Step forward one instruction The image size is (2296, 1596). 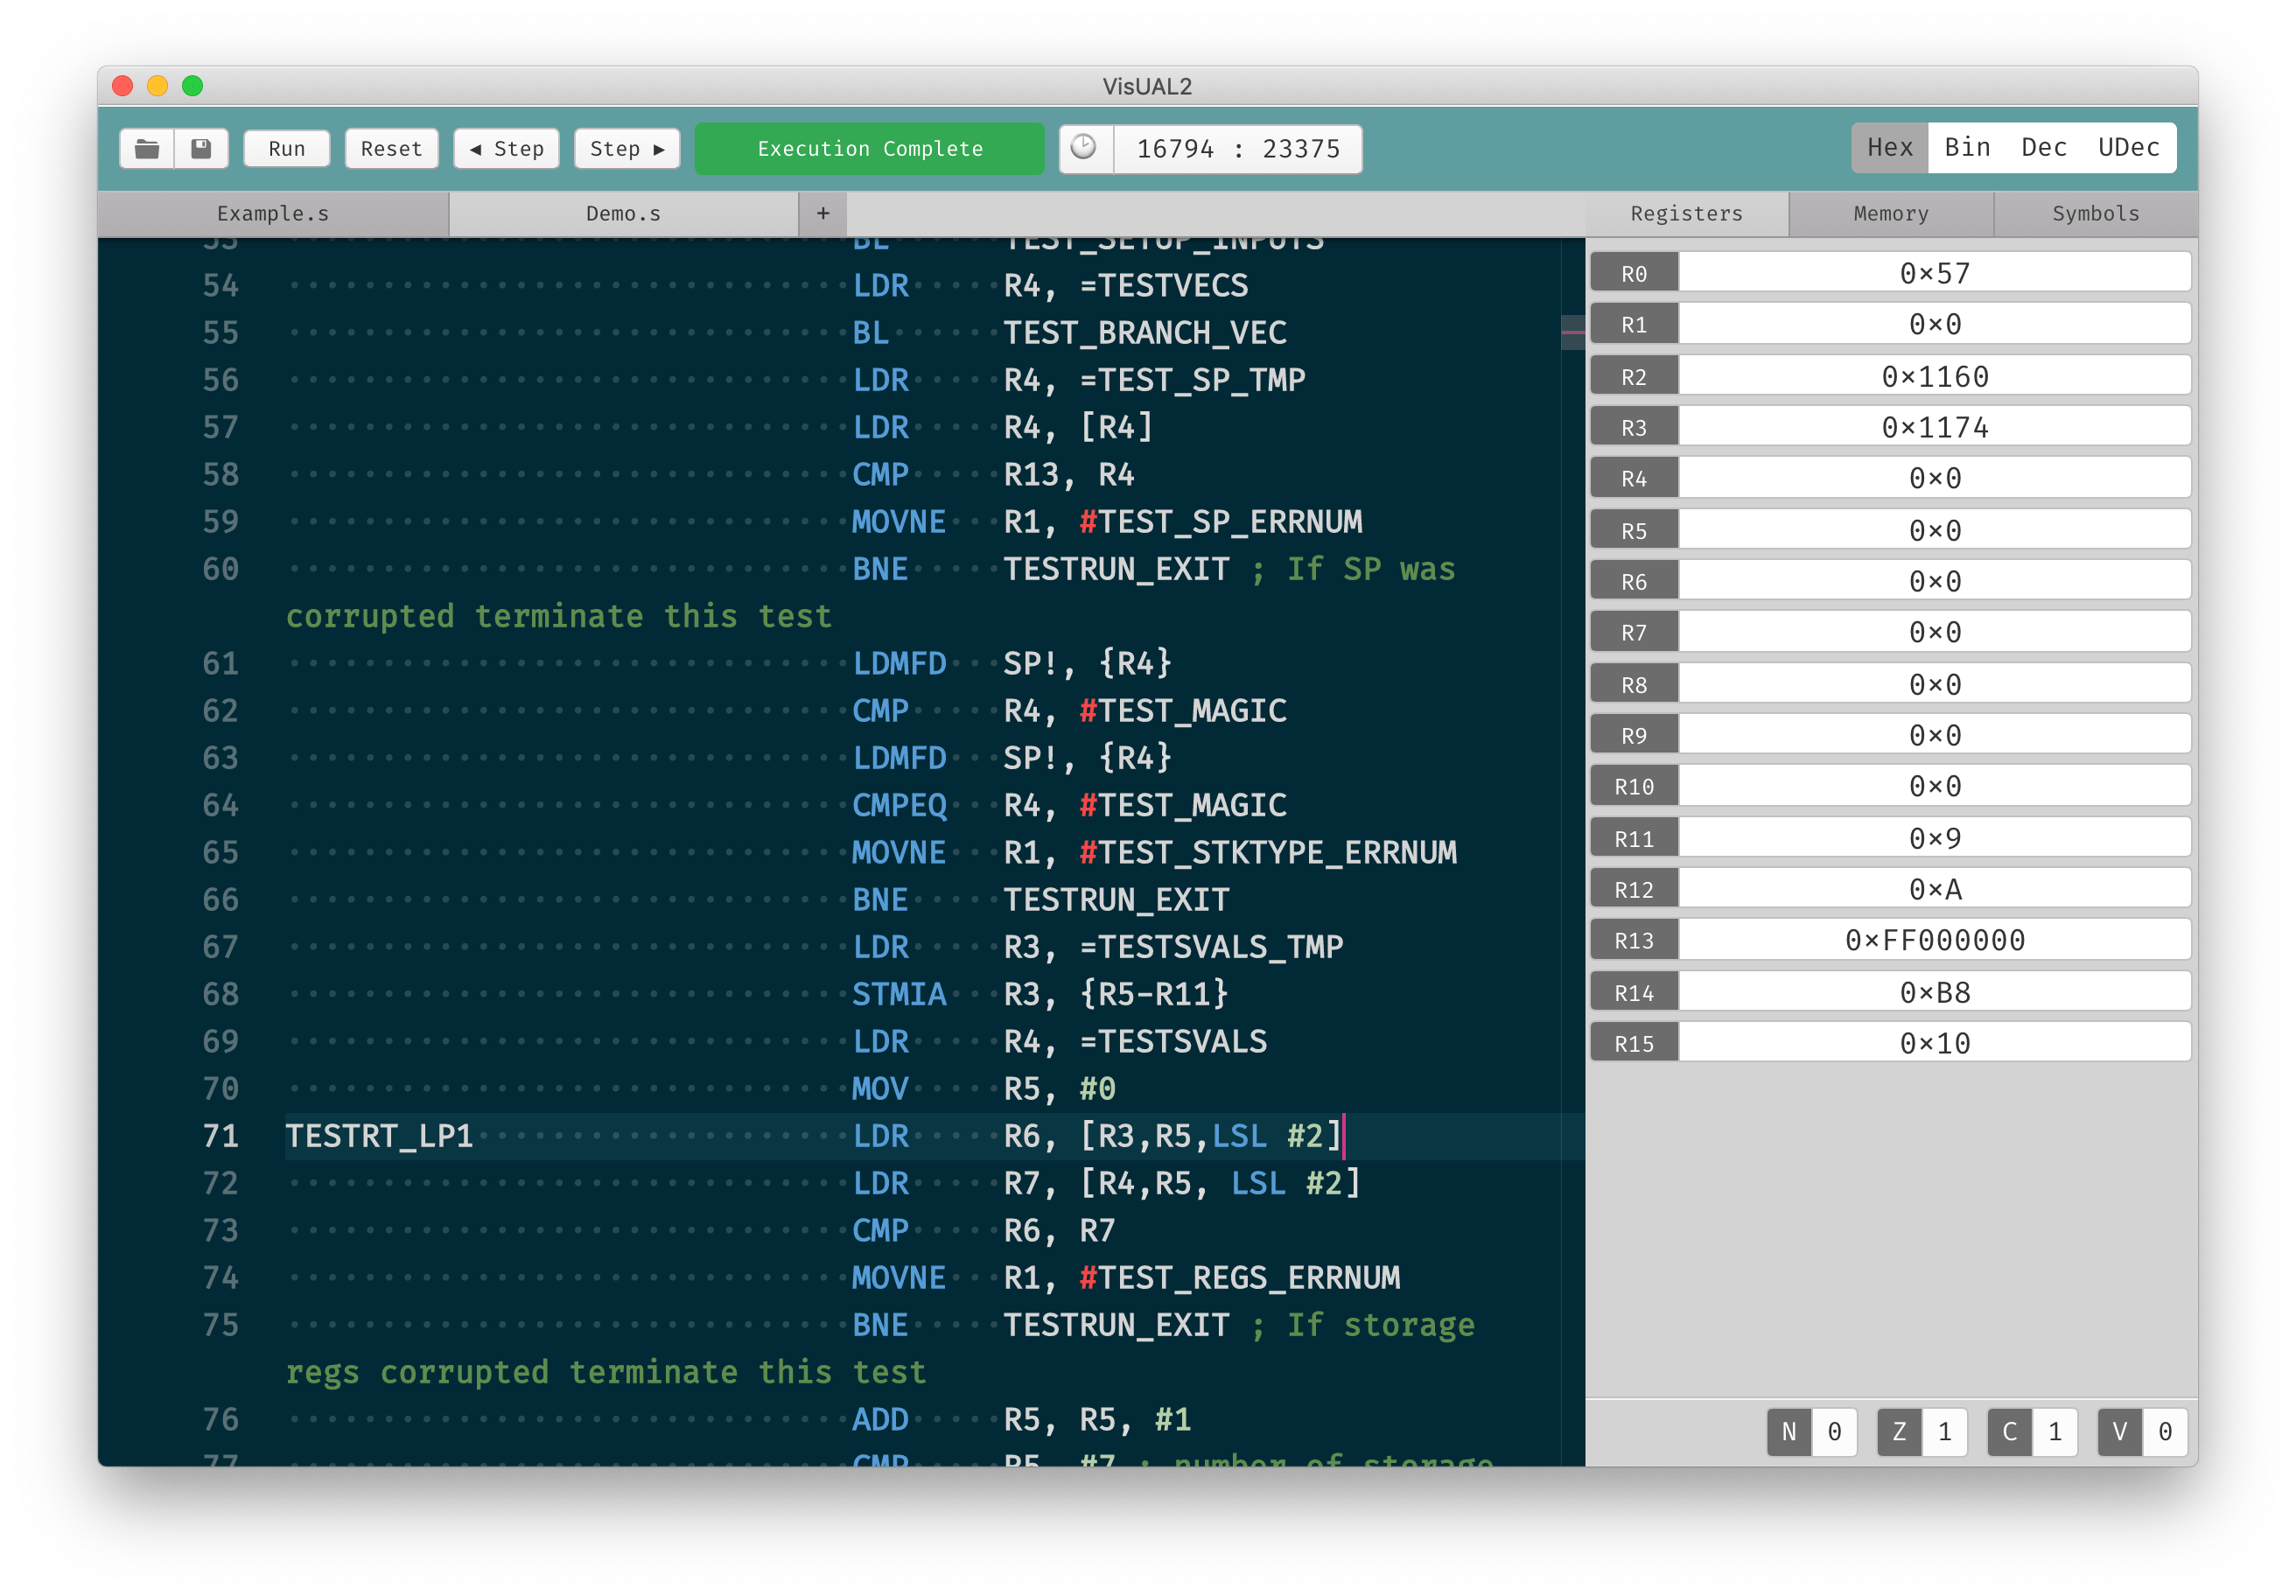point(627,149)
